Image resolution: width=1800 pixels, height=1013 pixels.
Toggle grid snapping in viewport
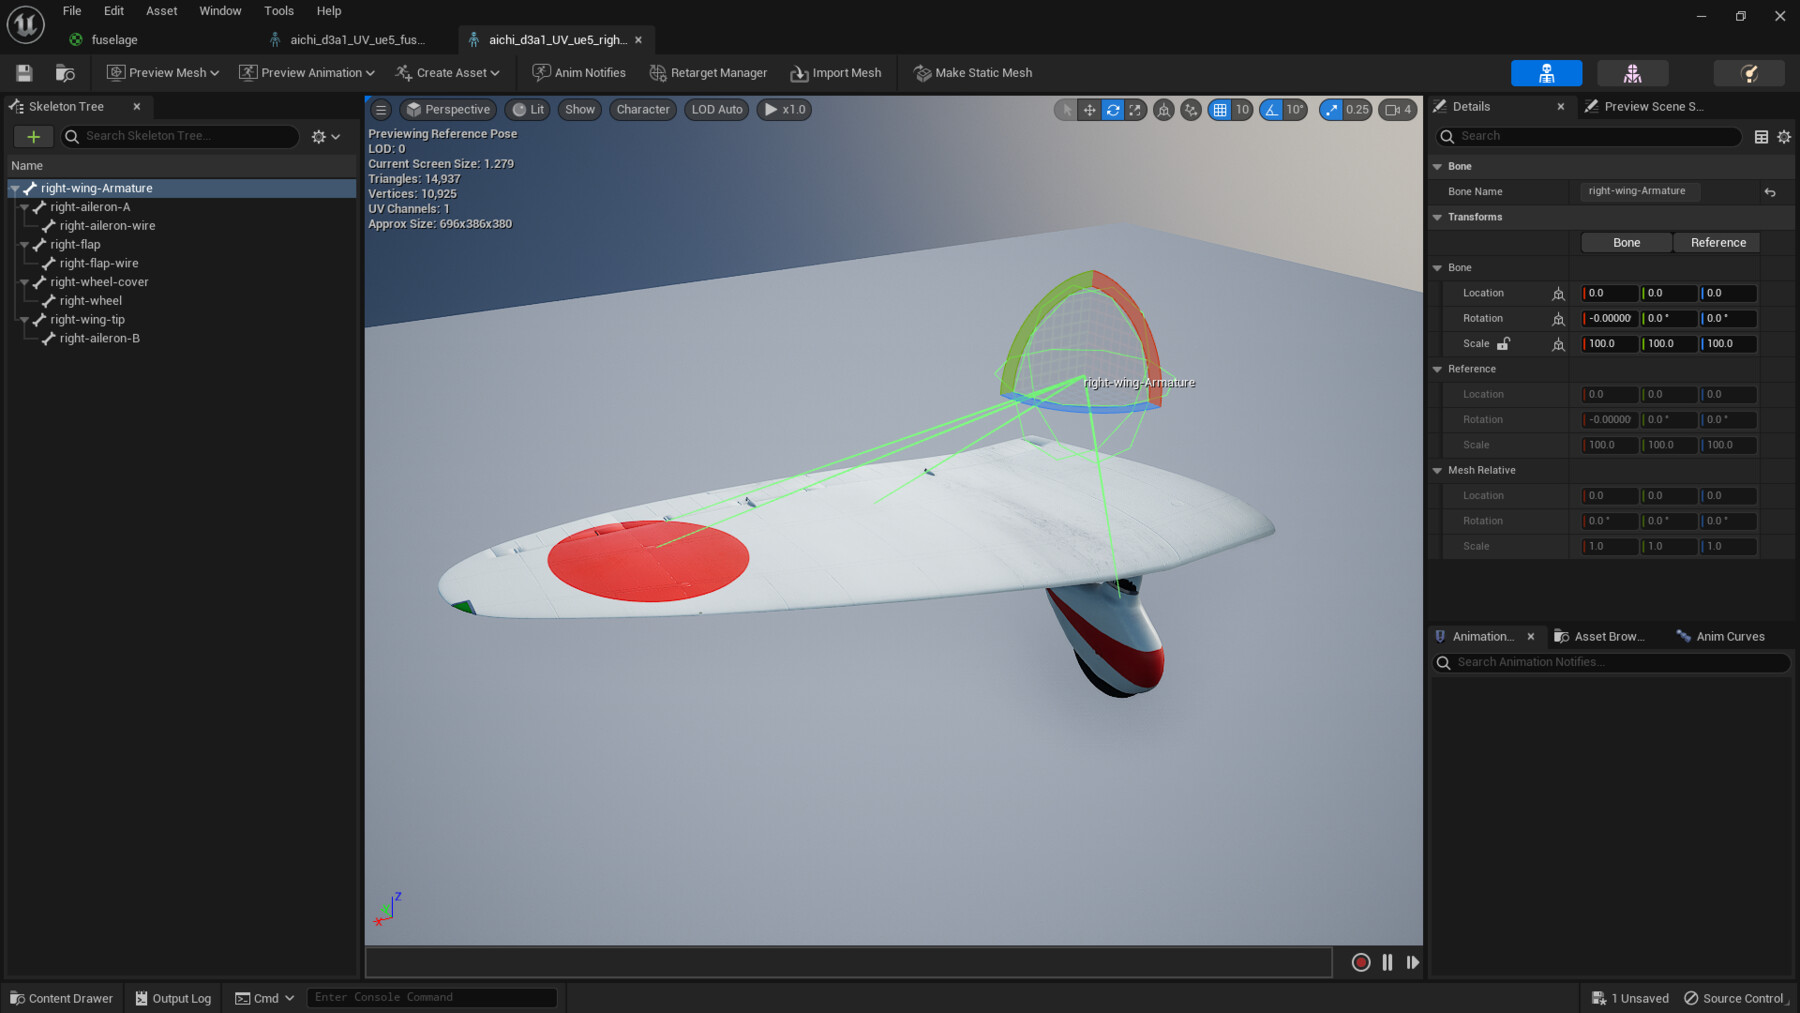click(x=1220, y=110)
